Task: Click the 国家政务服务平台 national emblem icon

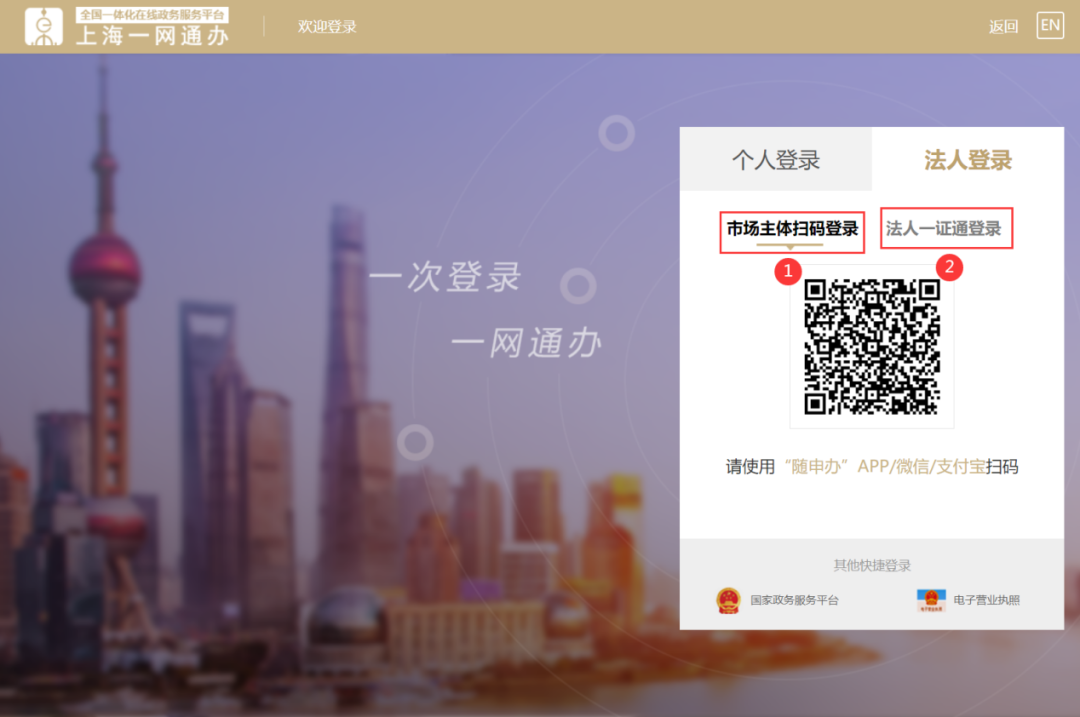Action: click(728, 600)
